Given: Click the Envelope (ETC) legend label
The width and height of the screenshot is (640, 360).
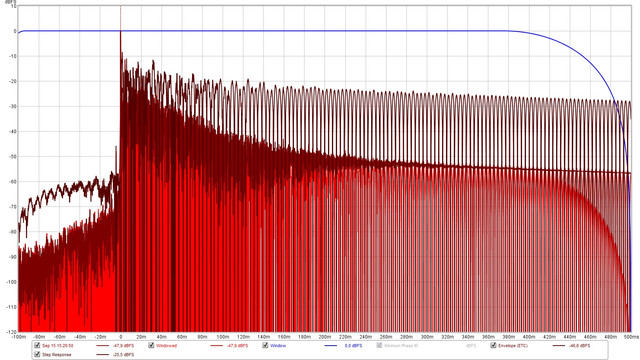Looking at the screenshot, I should [x=513, y=346].
